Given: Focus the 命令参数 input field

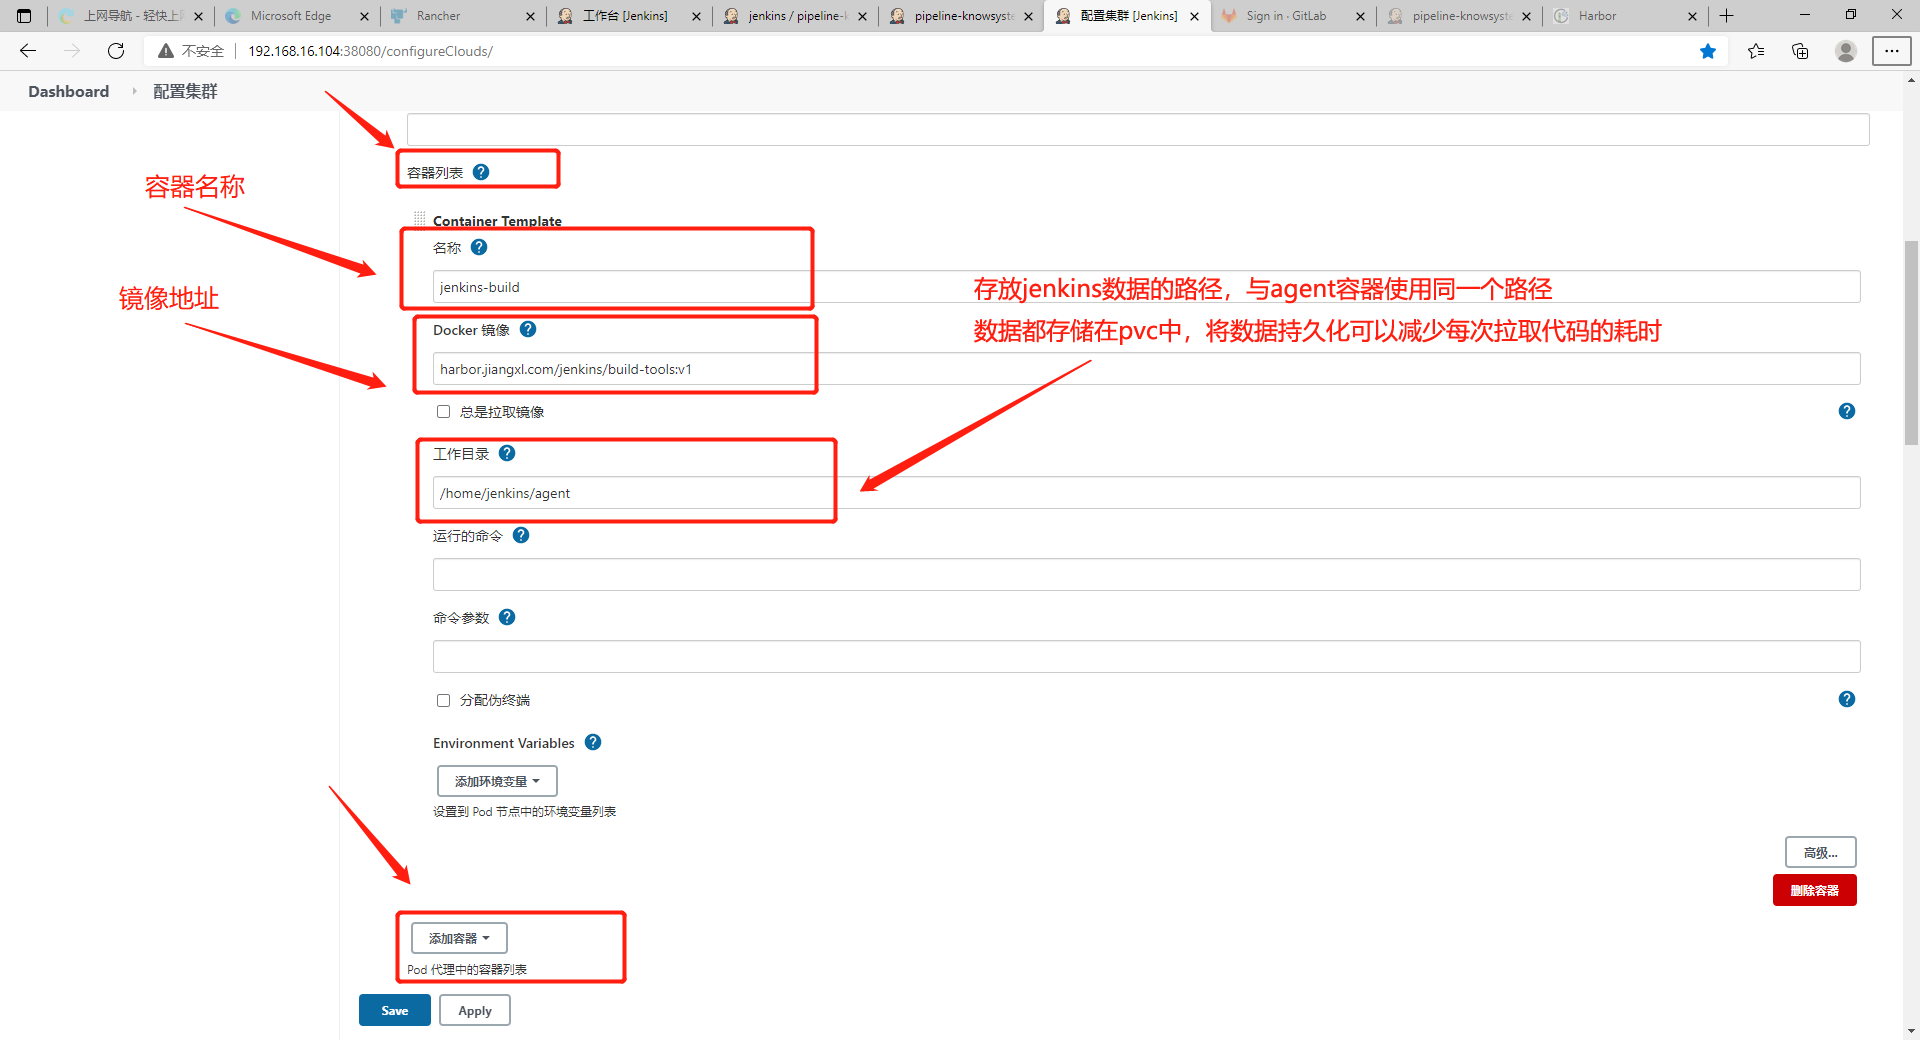Looking at the screenshot, I should 1146,657.
